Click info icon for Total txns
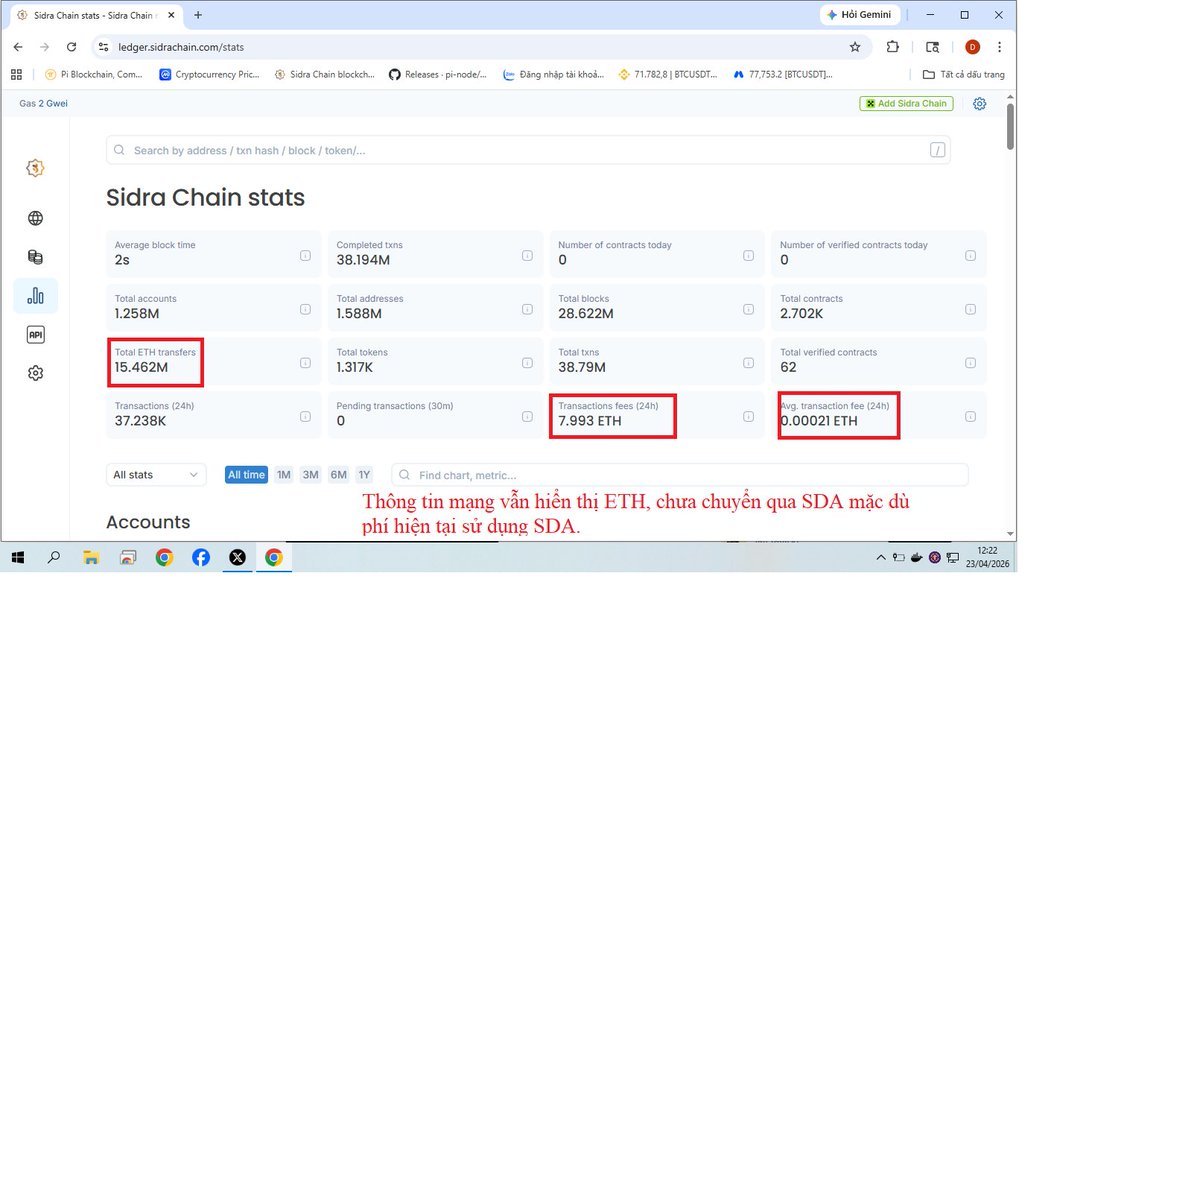 tap(748, 363)
